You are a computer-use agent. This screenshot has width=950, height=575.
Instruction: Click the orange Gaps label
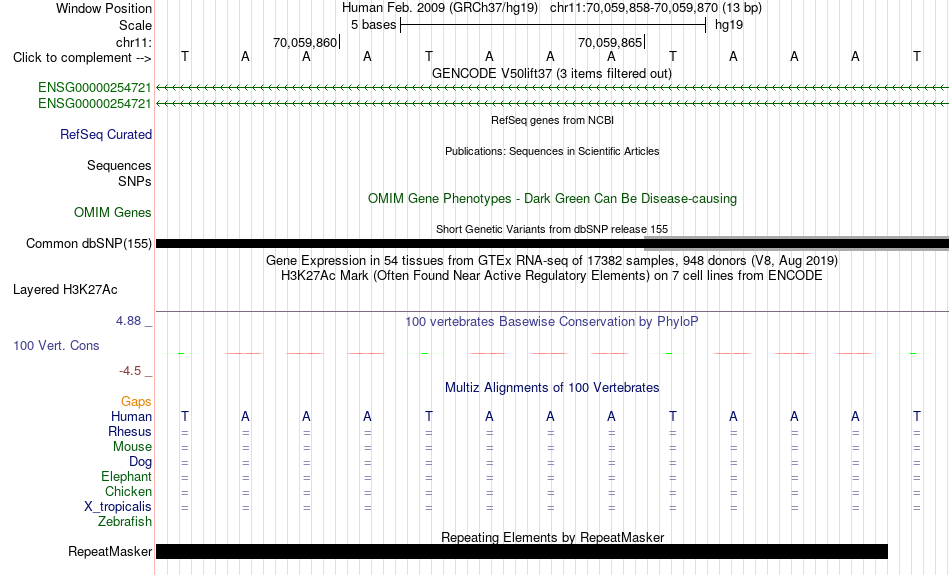(136, 402)
